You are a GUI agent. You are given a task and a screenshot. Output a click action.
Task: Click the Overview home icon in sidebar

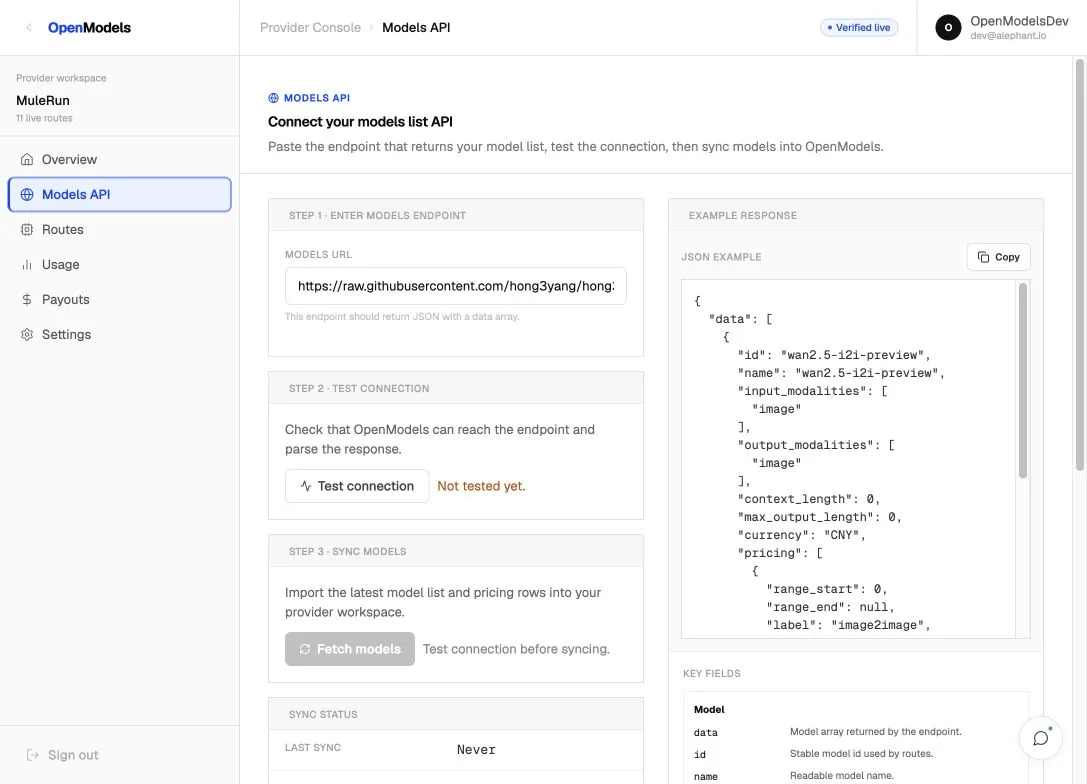(x=27, y=159)
